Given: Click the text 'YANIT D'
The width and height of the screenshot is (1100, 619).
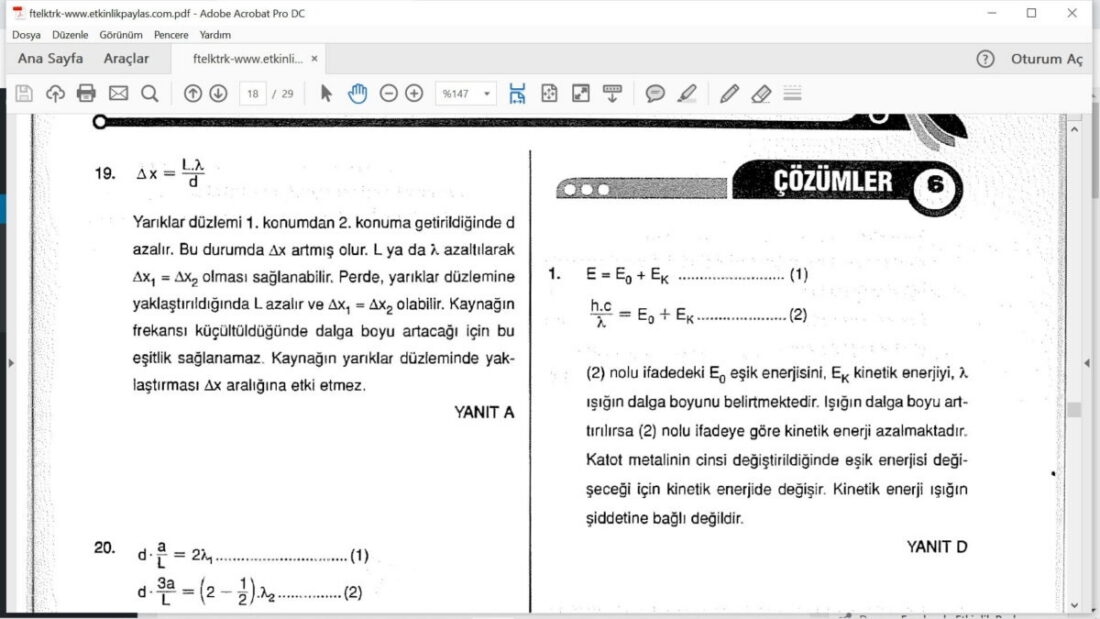Looking at the screenshot, I should (x=937, y=547).
